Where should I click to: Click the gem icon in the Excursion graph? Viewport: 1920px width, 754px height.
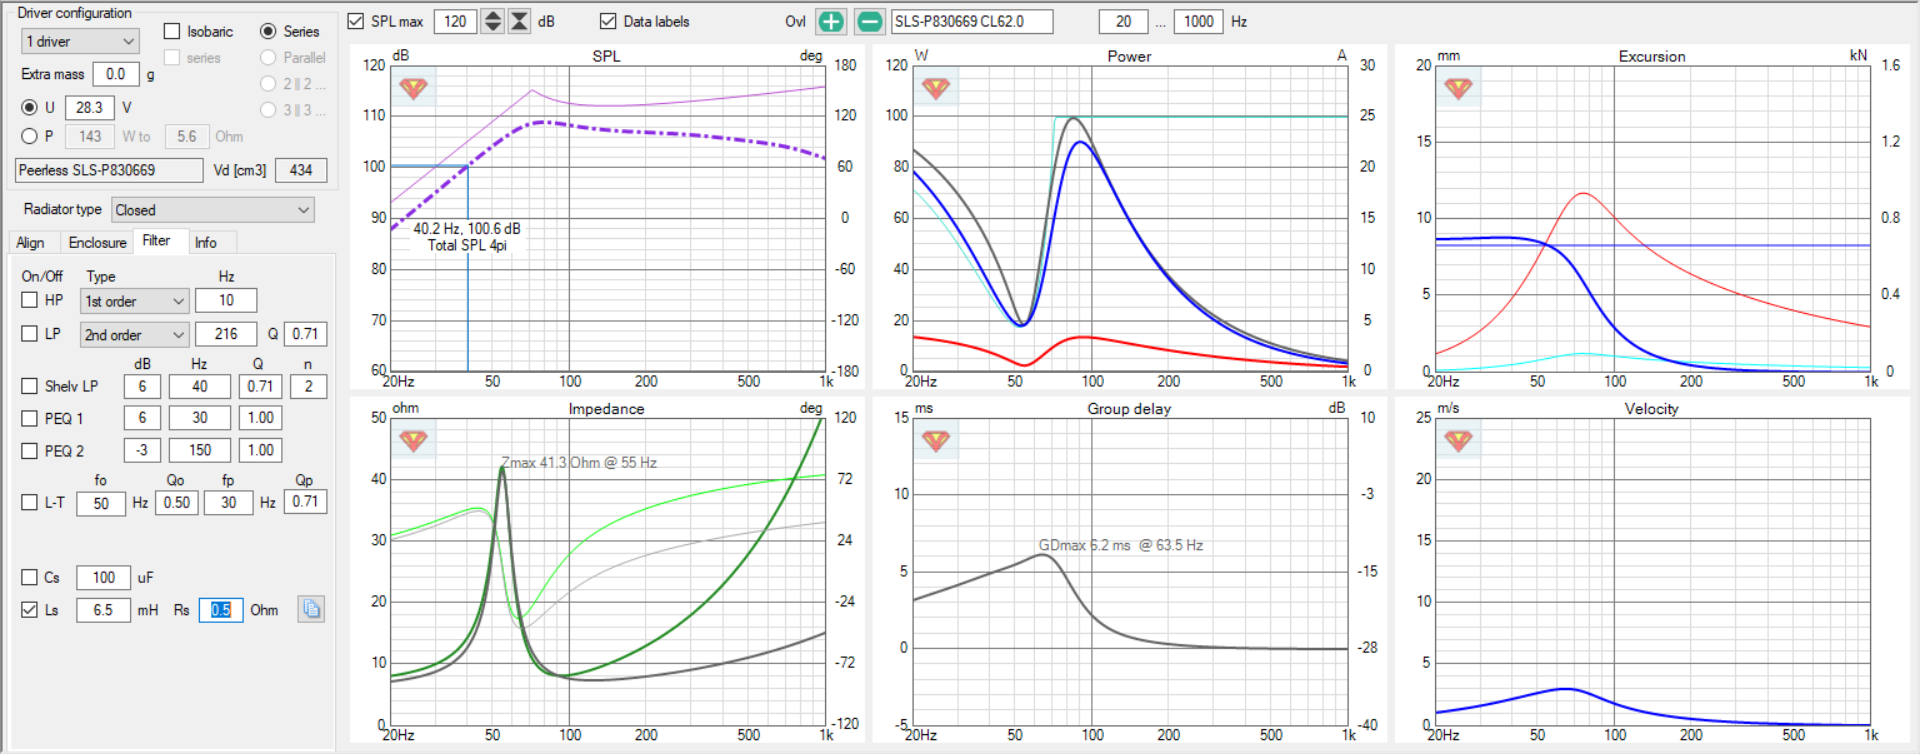pyautogui.click(x=1458, y=88)
